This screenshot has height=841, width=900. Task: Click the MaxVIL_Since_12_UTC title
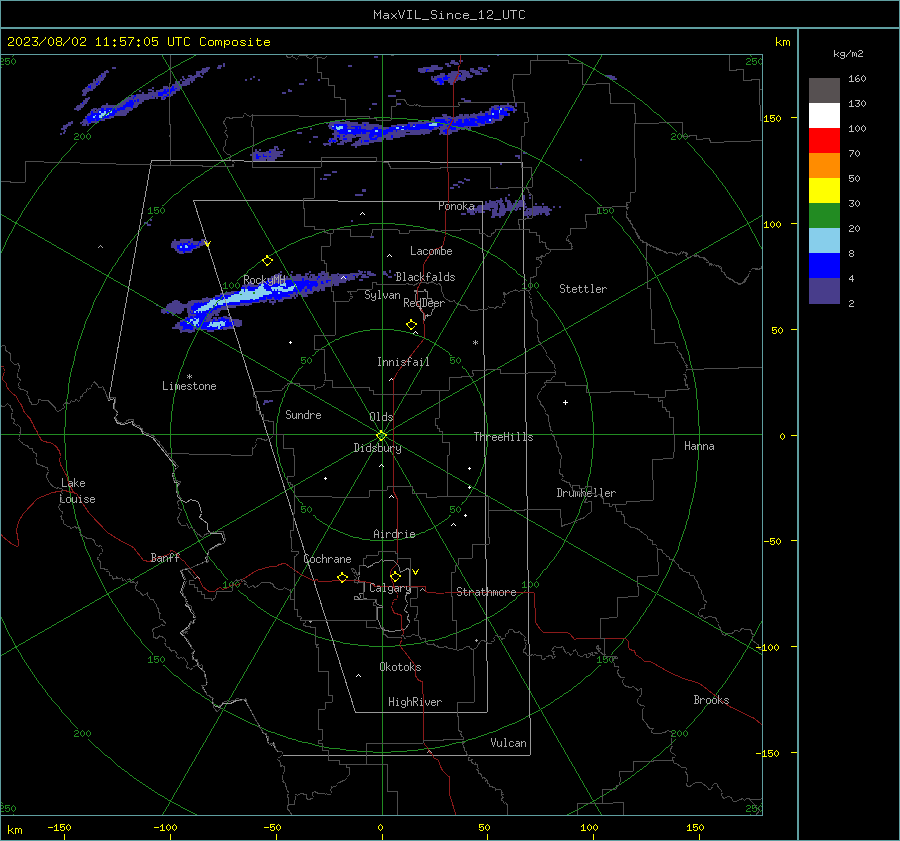(449, 15)
